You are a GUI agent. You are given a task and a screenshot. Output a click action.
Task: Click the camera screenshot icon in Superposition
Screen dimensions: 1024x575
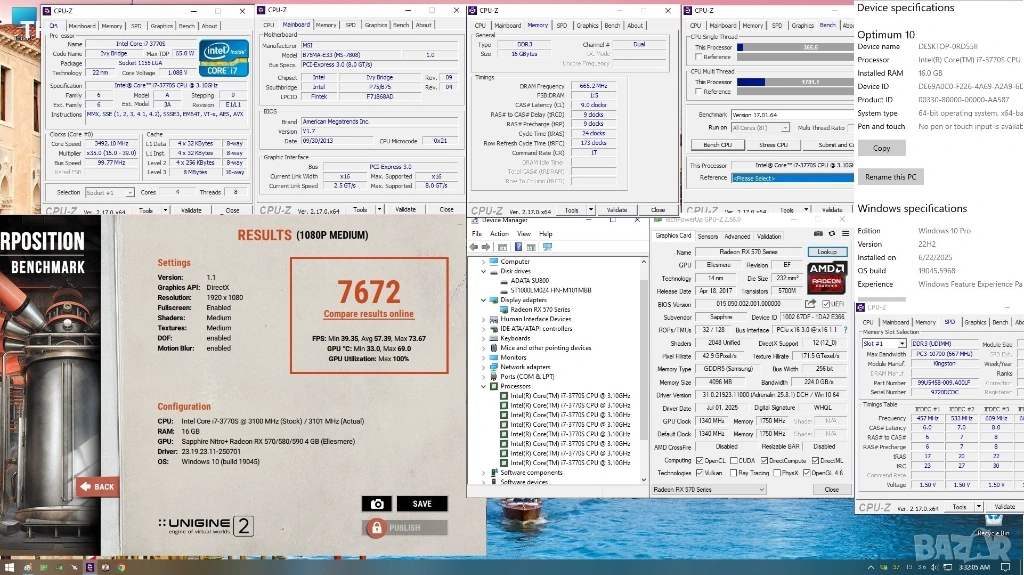pos(376,504)
